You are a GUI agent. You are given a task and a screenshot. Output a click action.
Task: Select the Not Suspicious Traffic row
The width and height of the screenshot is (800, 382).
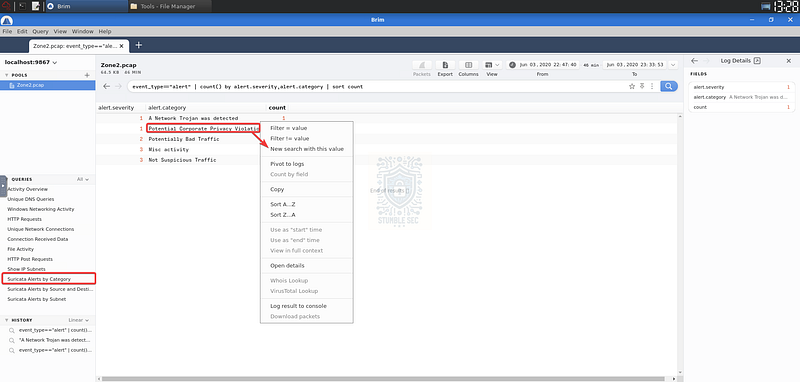388,160
